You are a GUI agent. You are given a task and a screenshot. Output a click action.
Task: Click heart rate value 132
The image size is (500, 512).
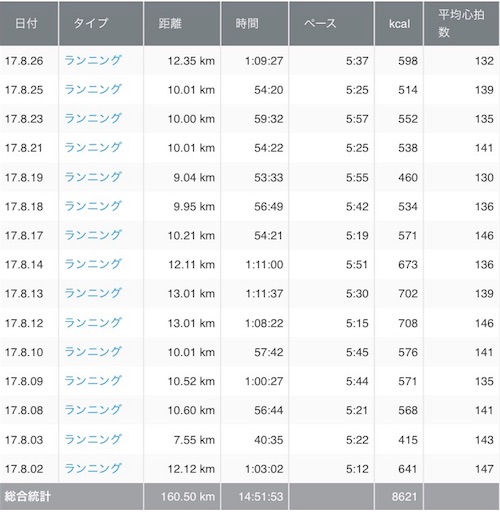(x=484, y=61)
